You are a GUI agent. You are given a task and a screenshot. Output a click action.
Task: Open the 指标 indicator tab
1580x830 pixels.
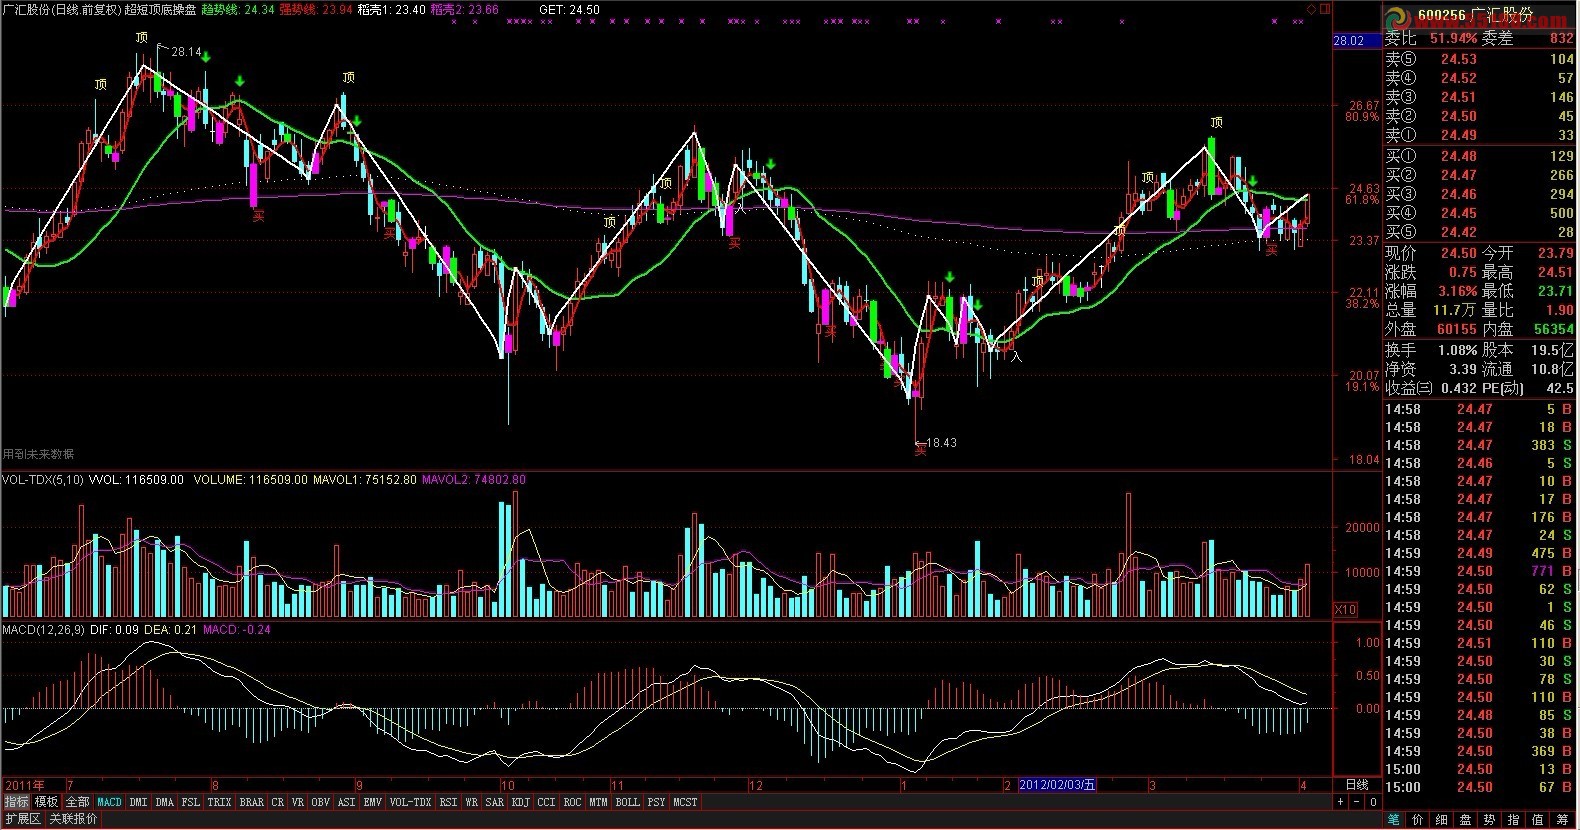(16, 802)
